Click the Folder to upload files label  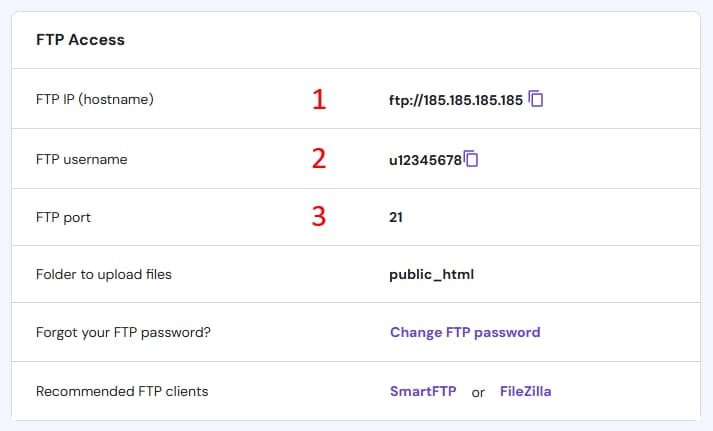coord(104,275)
